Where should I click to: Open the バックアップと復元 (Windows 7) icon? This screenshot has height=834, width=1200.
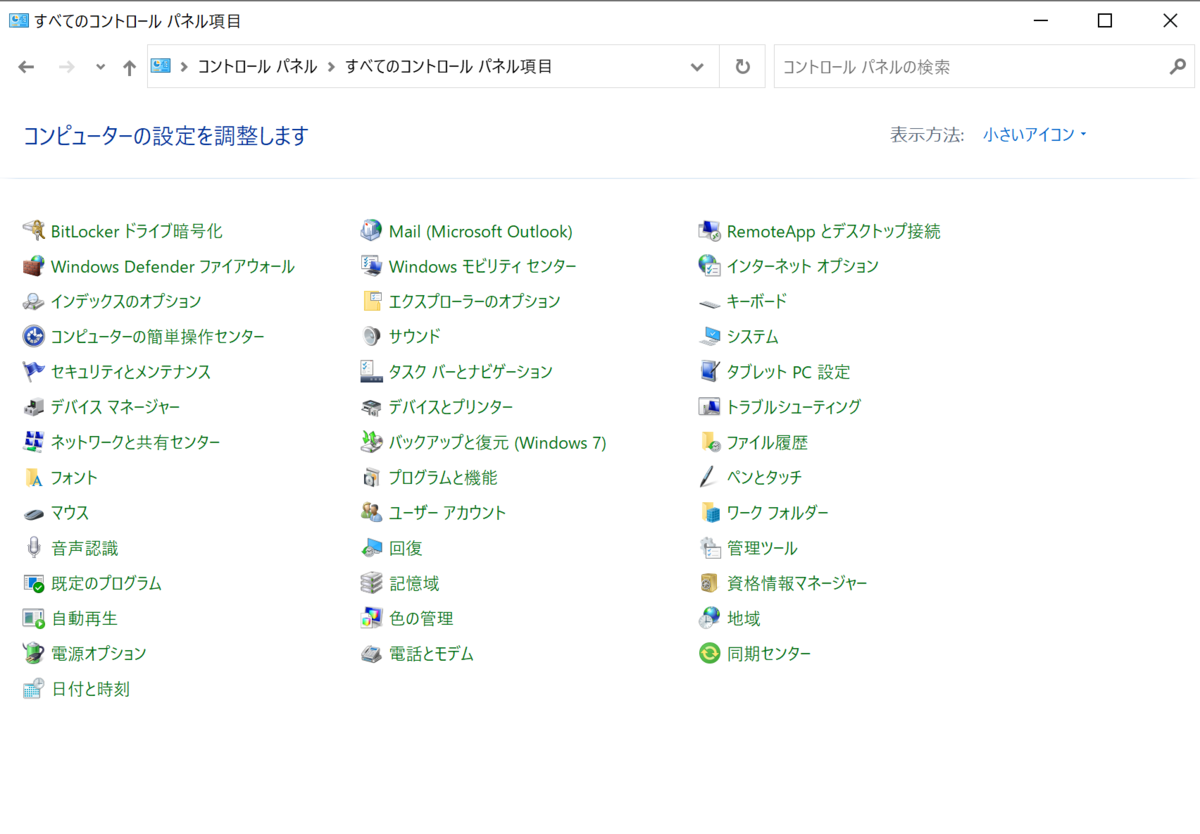[372, 442]
